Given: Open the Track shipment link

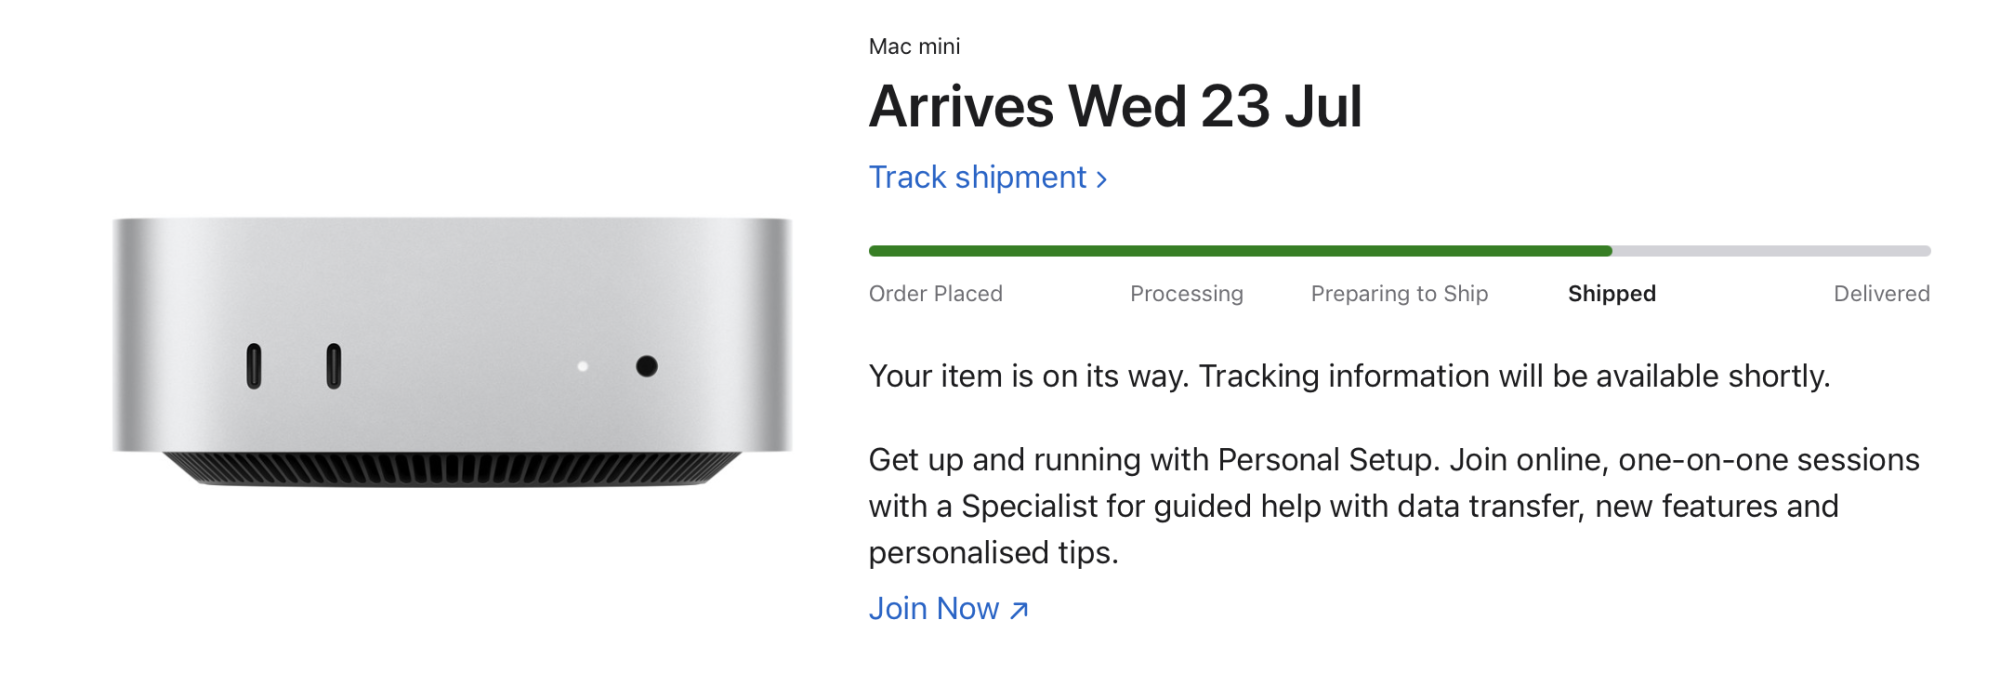Looking at the screenshot, I should (975, 177).
